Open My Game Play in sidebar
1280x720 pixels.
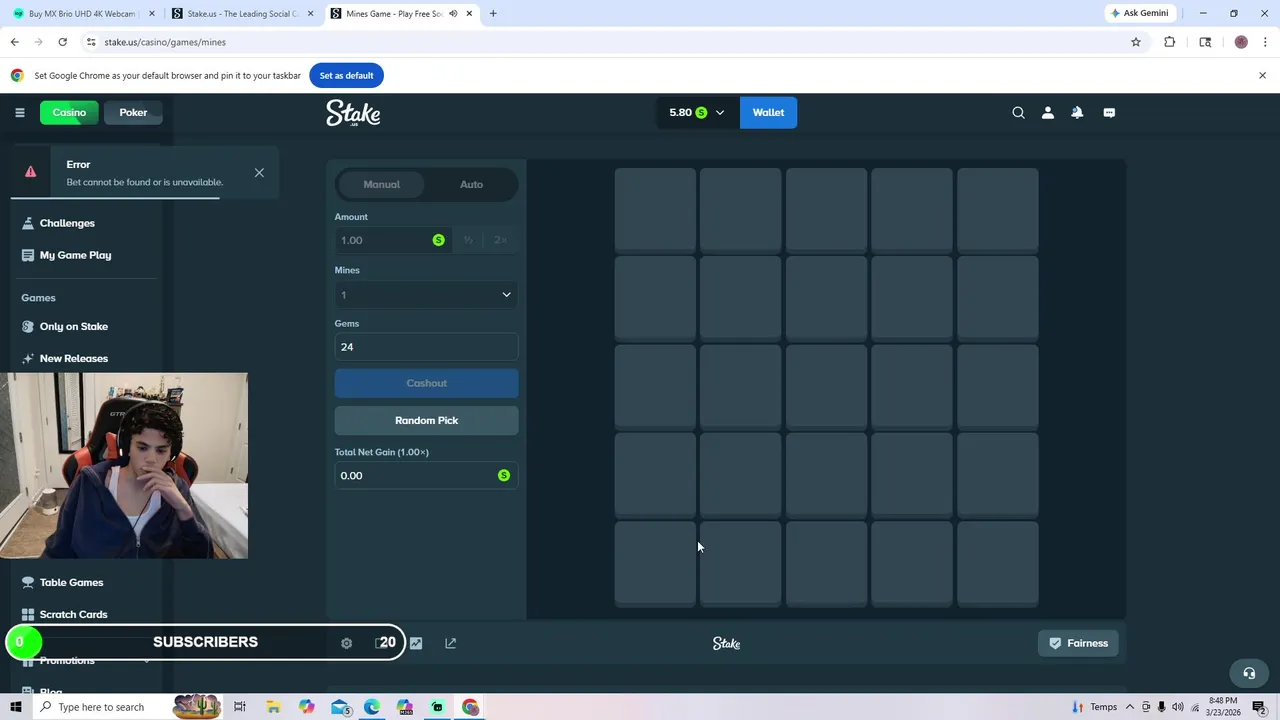pyautogui.click(x=75, y=255)
